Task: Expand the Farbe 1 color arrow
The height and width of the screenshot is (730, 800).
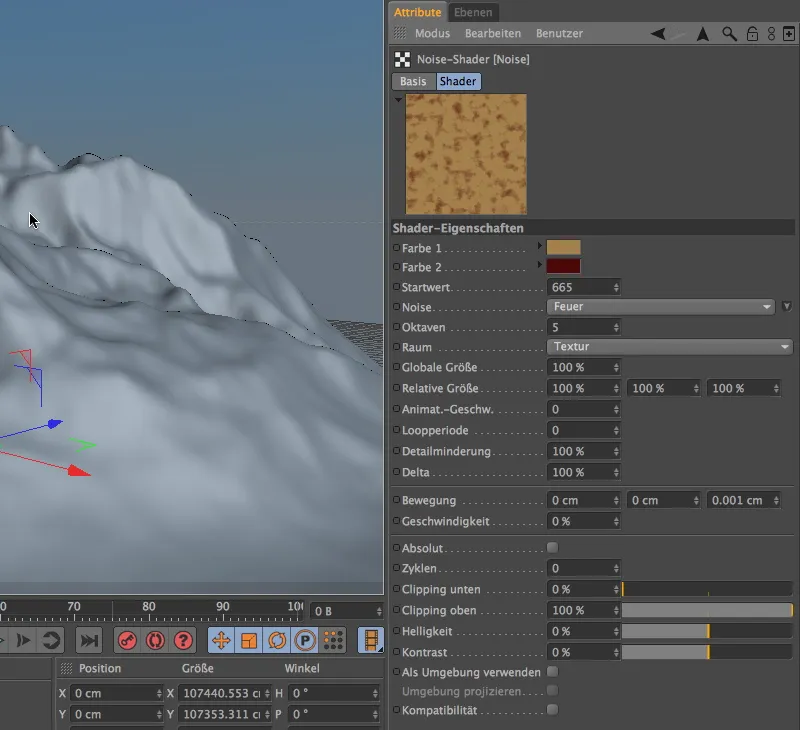Action: (x=539, y=246)
